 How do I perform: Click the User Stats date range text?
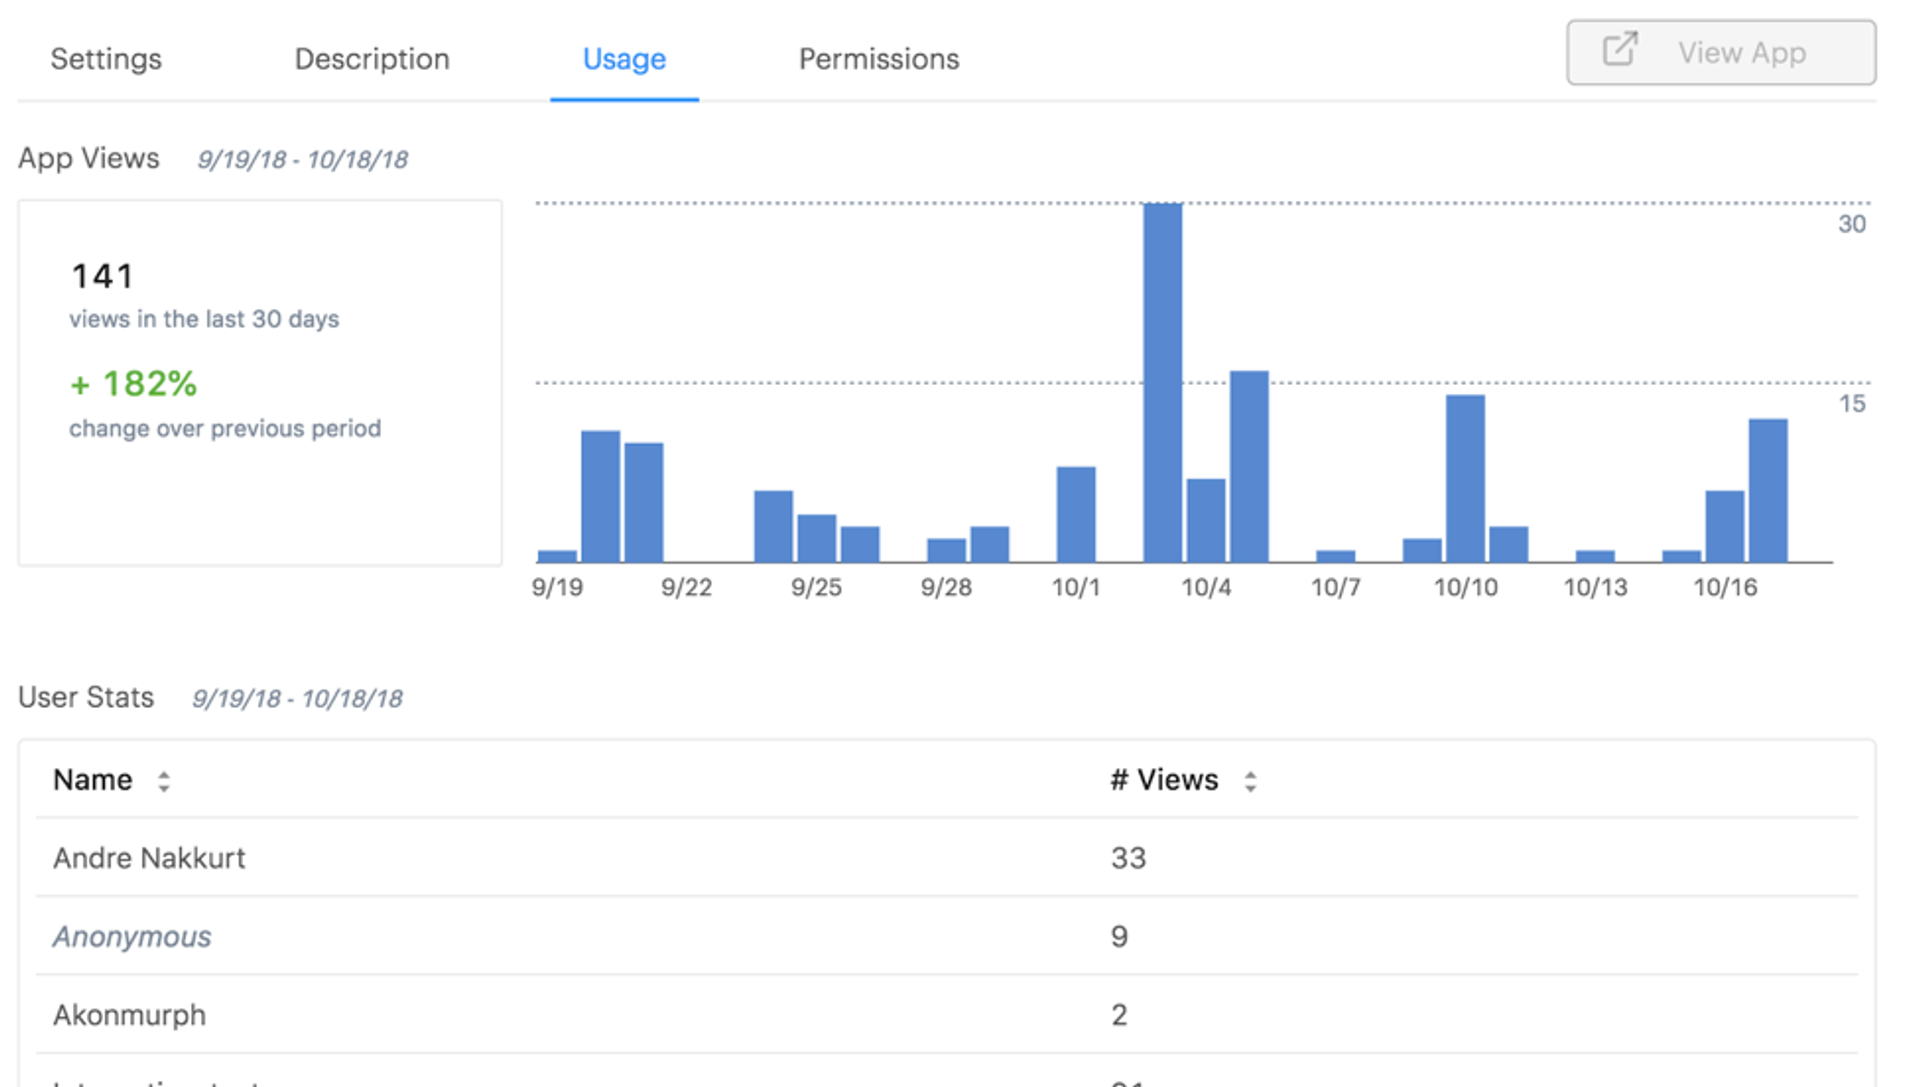point(297,699)
